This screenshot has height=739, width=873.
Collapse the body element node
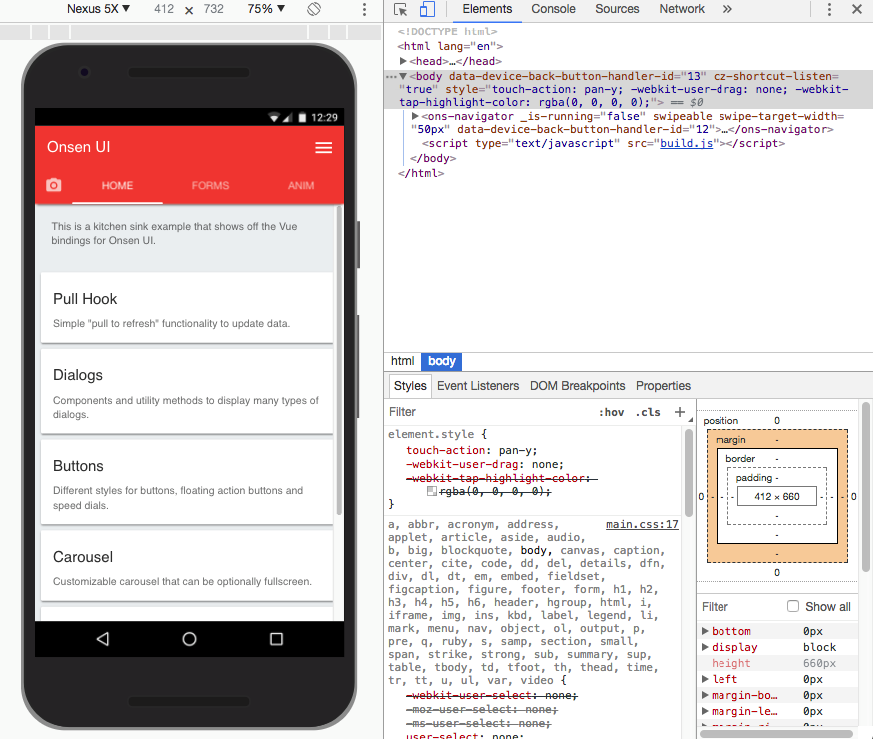pyautogui.click(x=403, y=76)
